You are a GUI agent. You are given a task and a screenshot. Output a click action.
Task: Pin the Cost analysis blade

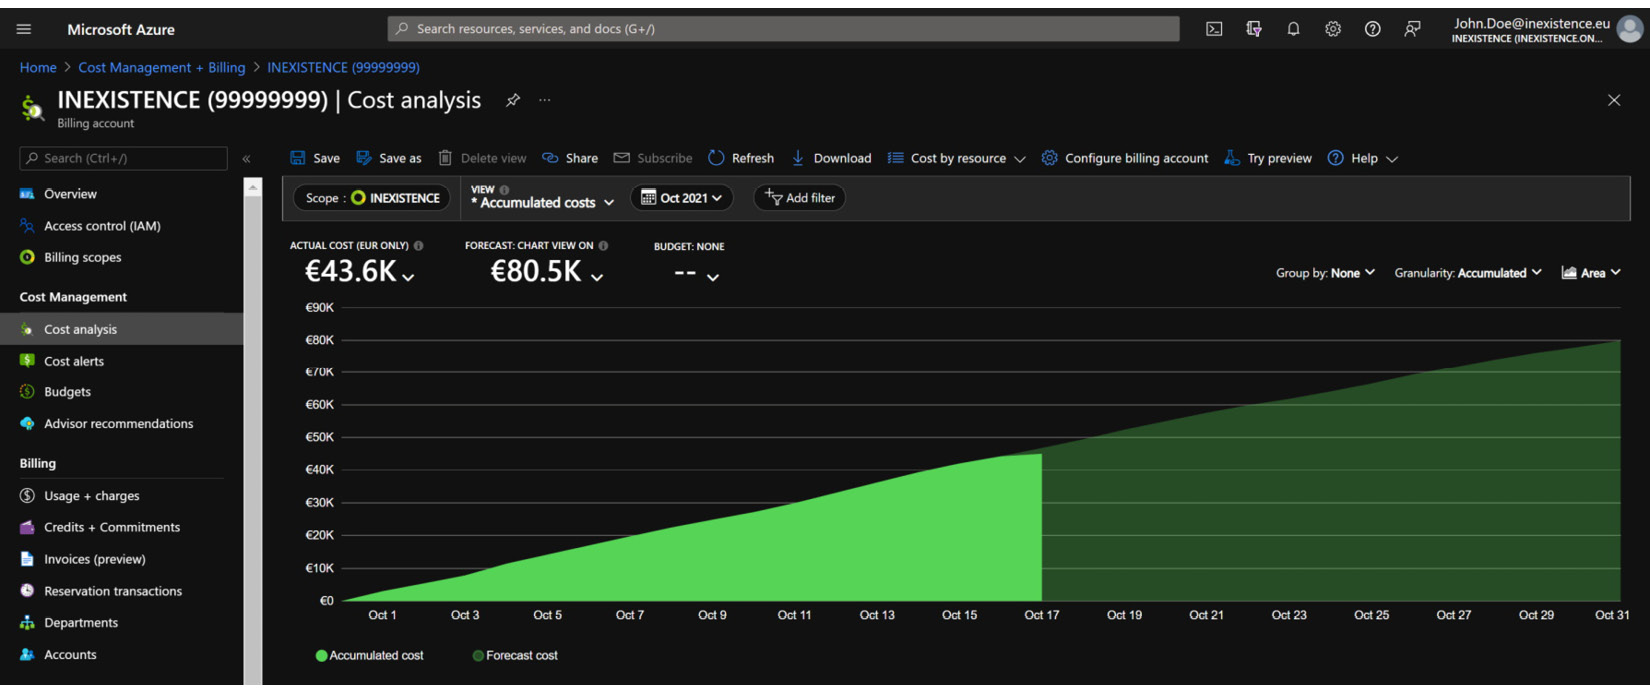click(x=513, y=100)
